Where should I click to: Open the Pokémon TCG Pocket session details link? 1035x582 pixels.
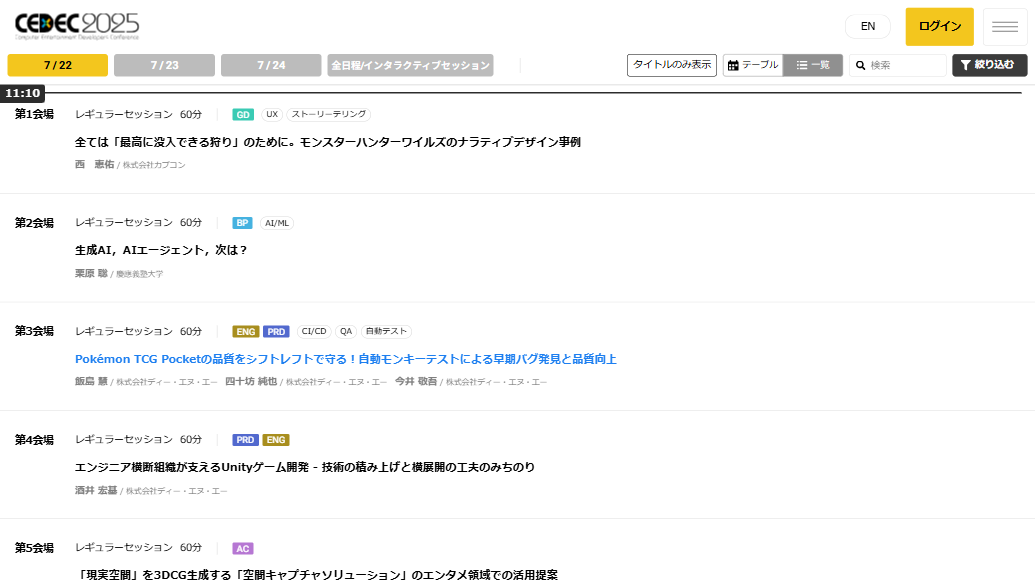[346, 358]
